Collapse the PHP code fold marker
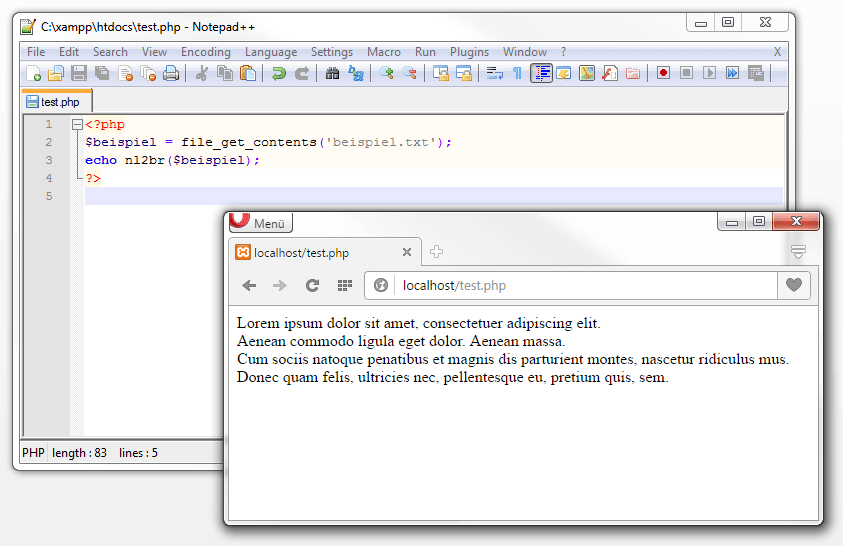Screen dimensions: 843x546 pyautogui.click(x=77, y=125)
